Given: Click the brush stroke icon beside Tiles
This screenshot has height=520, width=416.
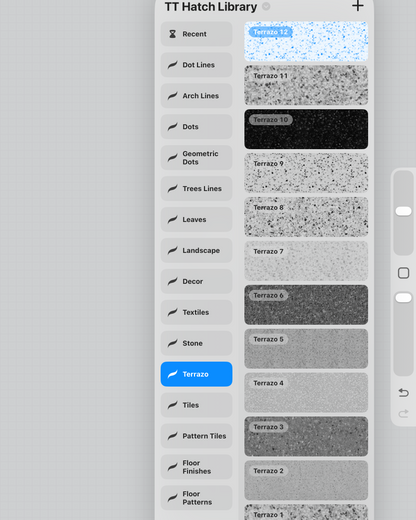Looking at the screenshot, I should pos(172,405).
